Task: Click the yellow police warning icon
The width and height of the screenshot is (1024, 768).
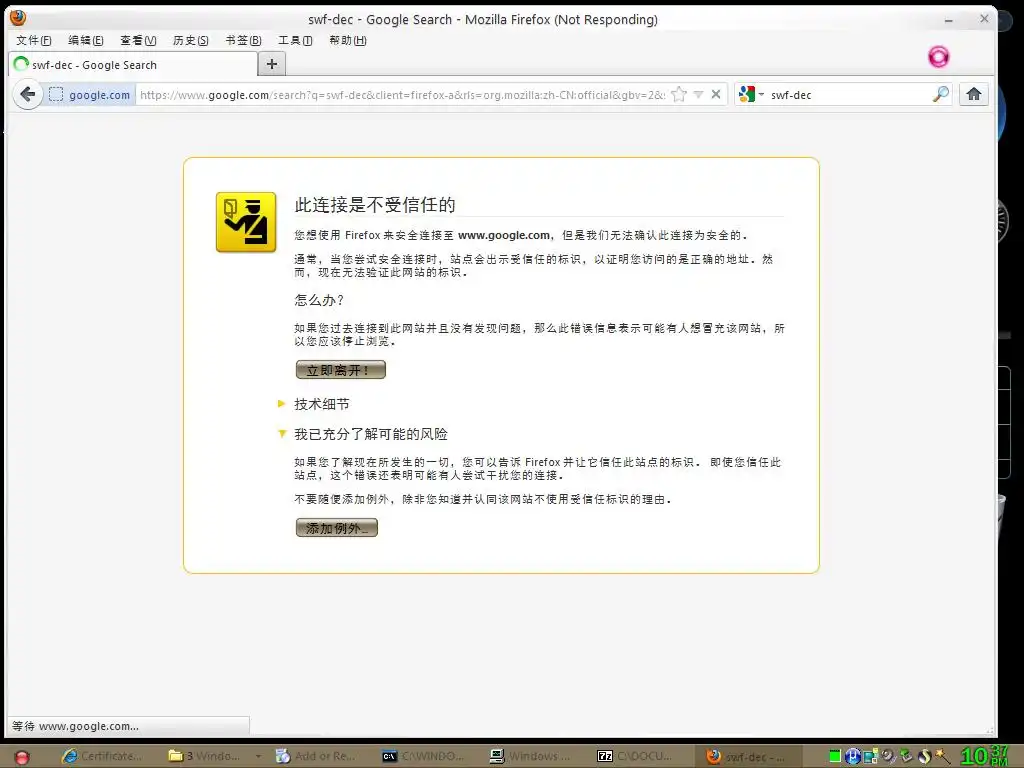Action: pos(246,222)
